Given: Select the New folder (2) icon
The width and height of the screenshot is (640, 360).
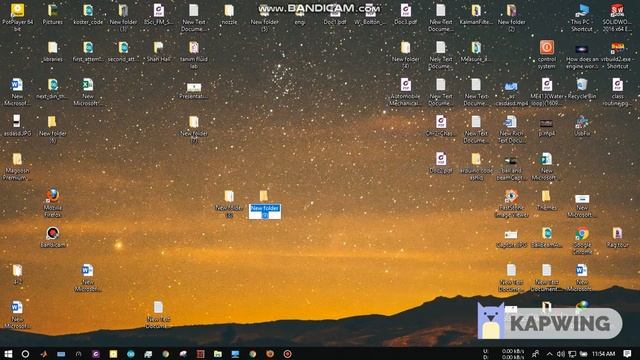Looking at the screenshot, I should tap(511, 18).
